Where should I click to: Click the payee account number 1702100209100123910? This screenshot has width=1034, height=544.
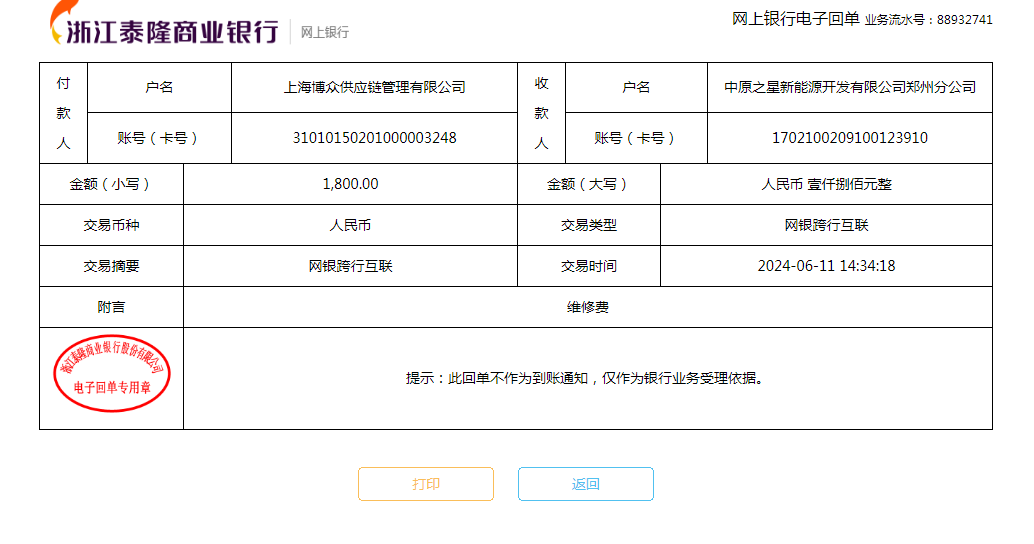[x=850, y=138]
